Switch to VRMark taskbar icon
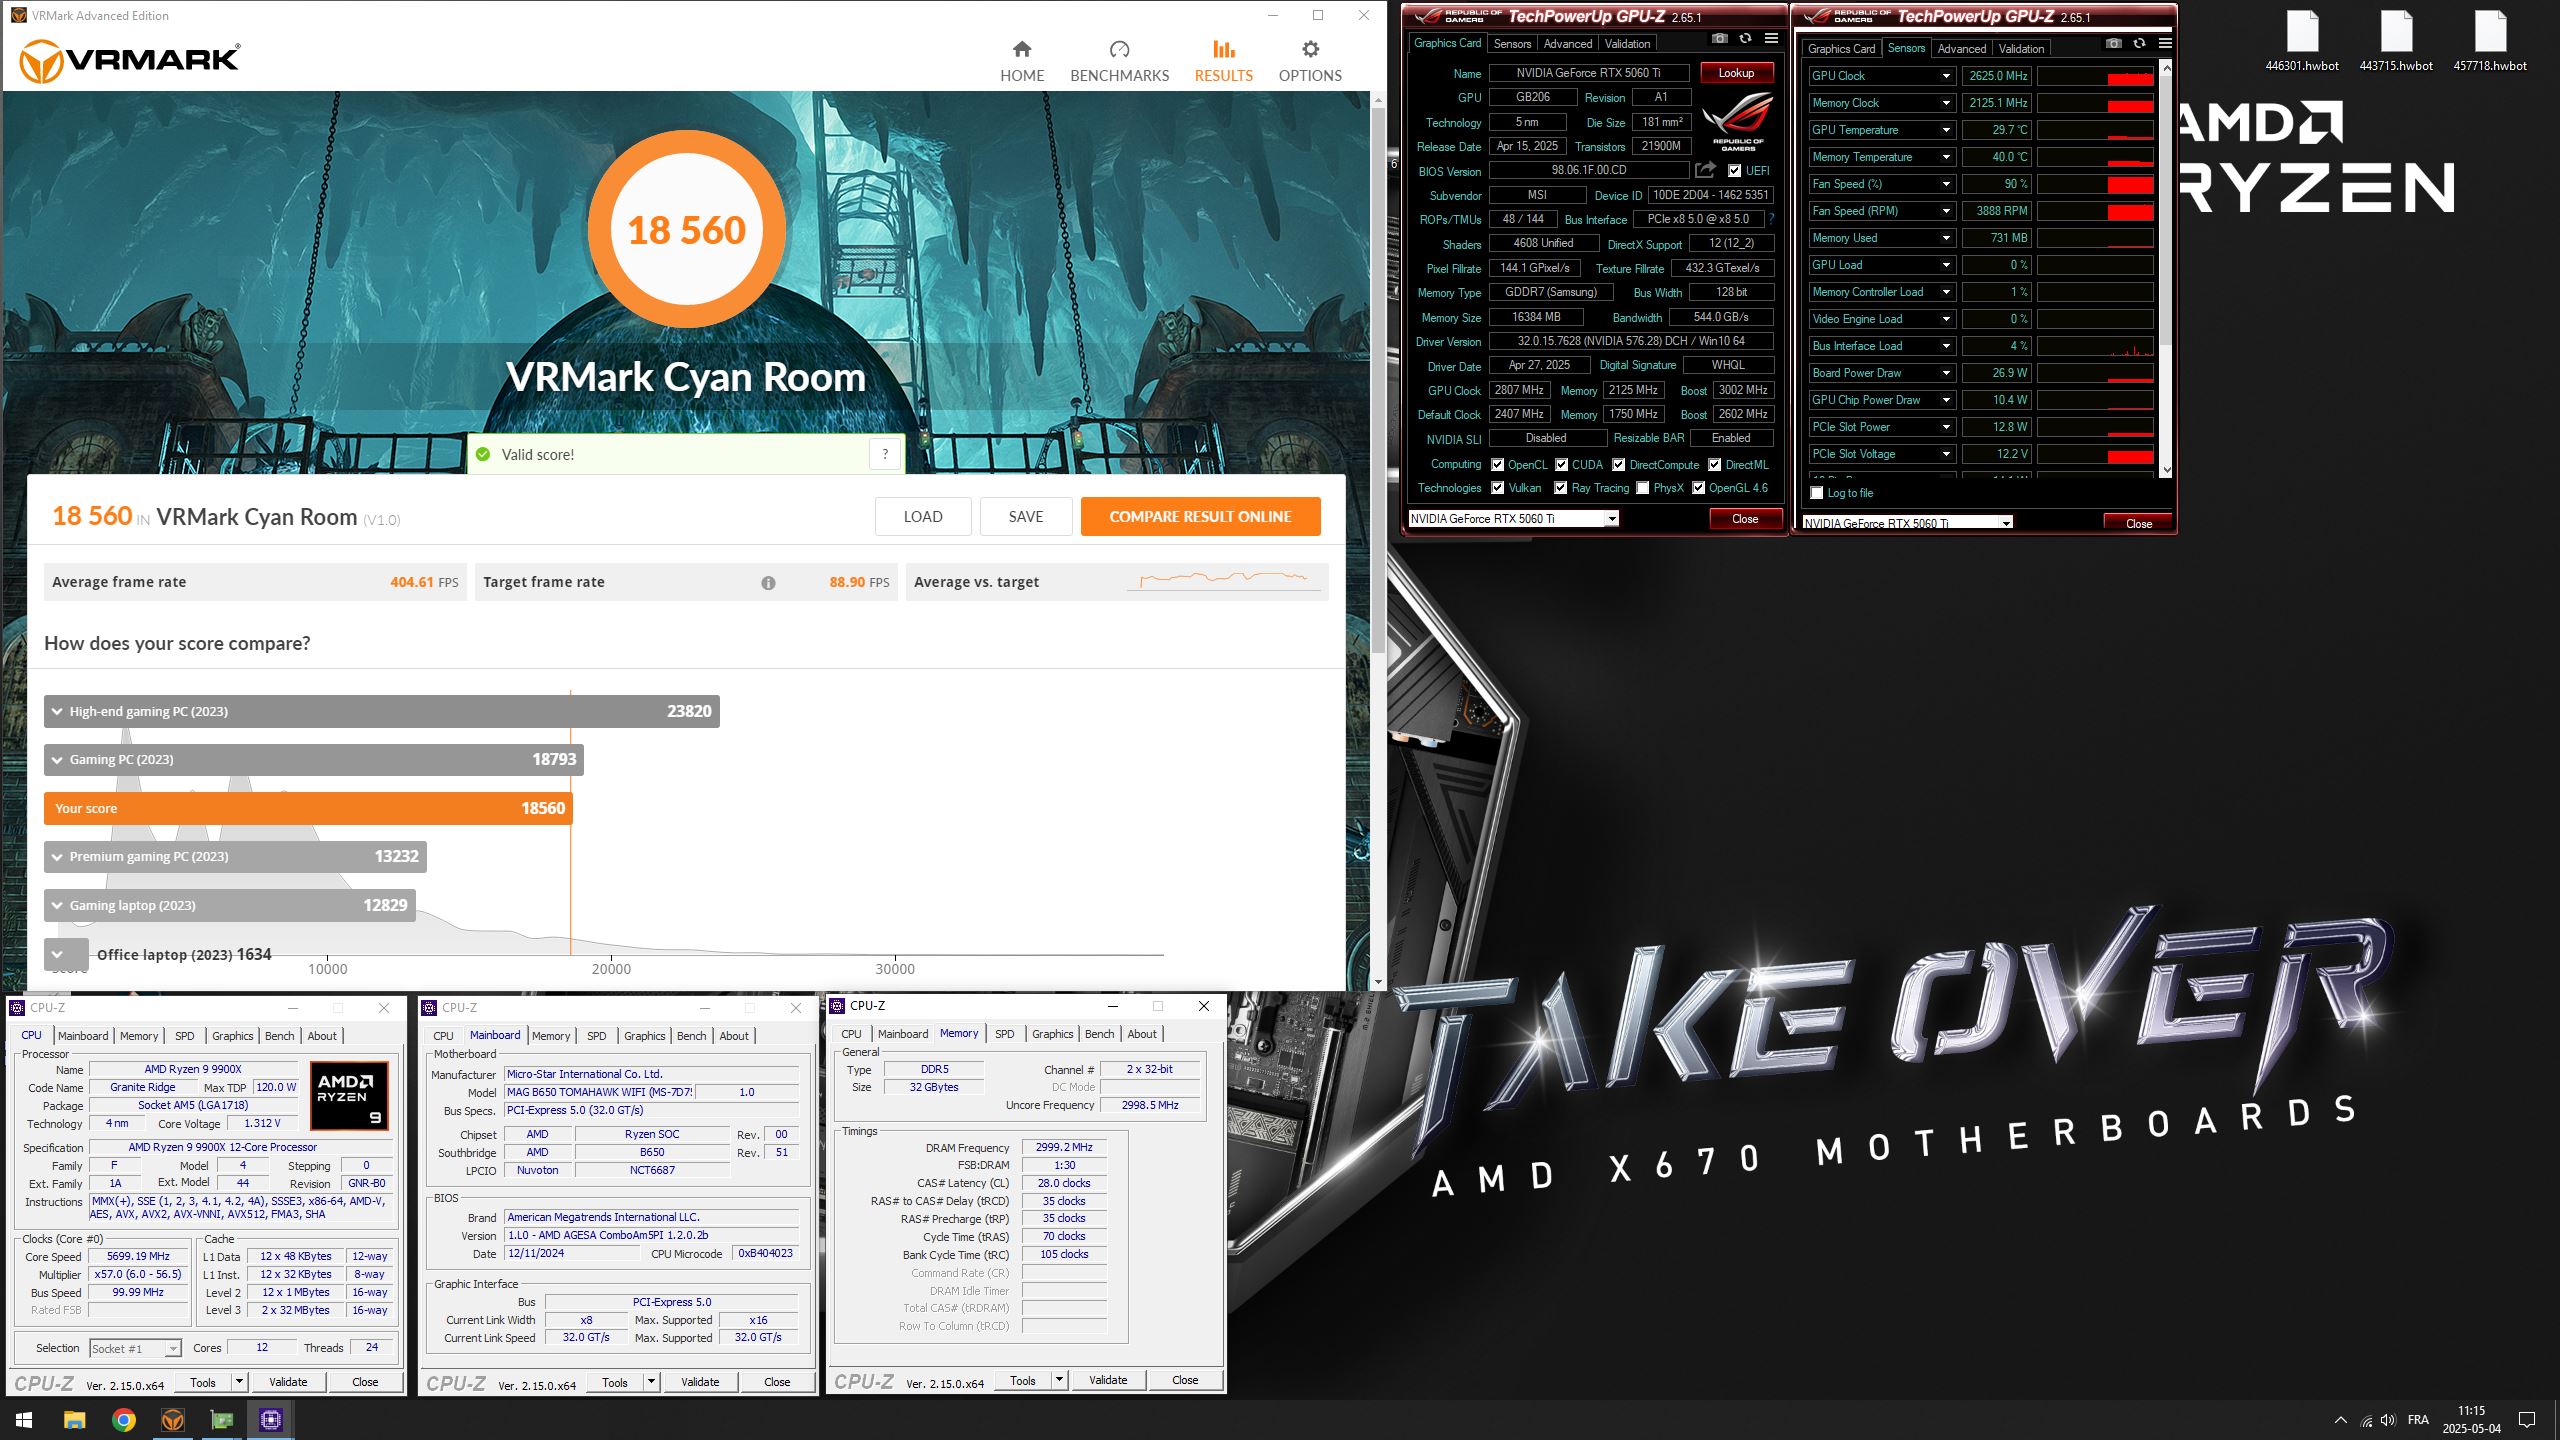This screenshot has height=1440, width=2560. coord(172,1420)
